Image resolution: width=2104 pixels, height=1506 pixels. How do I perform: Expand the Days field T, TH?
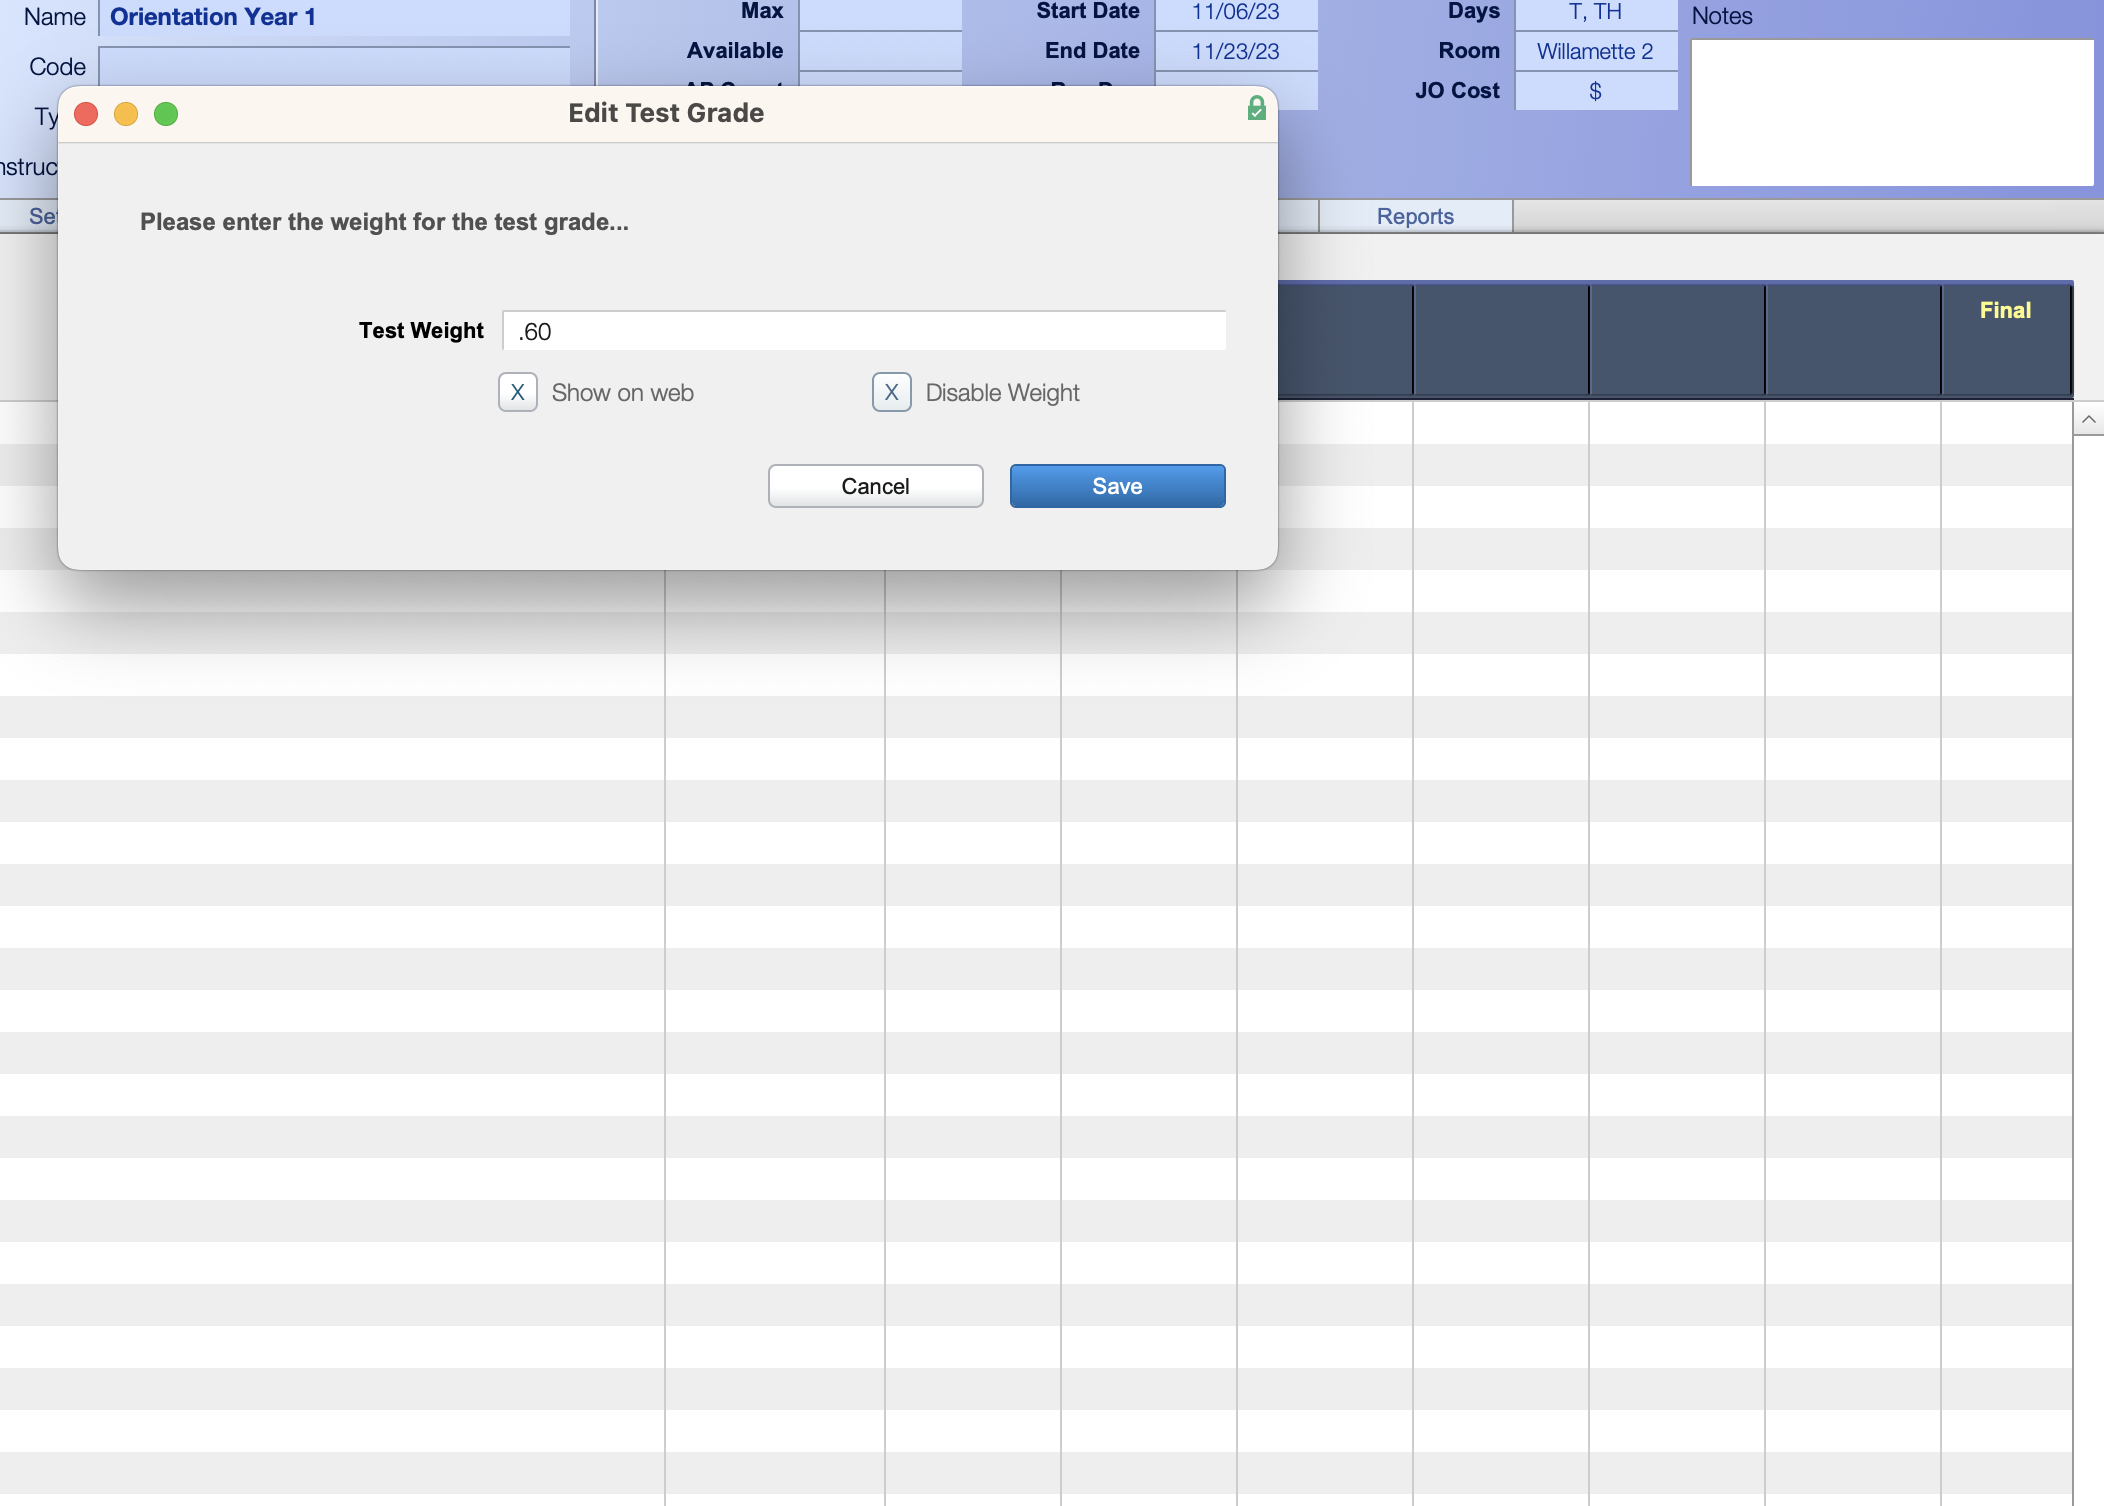pos(1596,13)
